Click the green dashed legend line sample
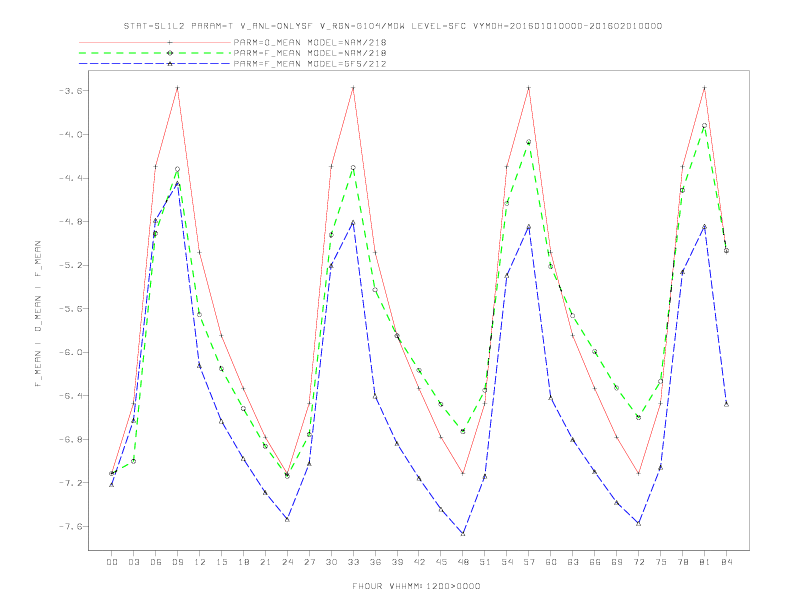 coord(155,53)
